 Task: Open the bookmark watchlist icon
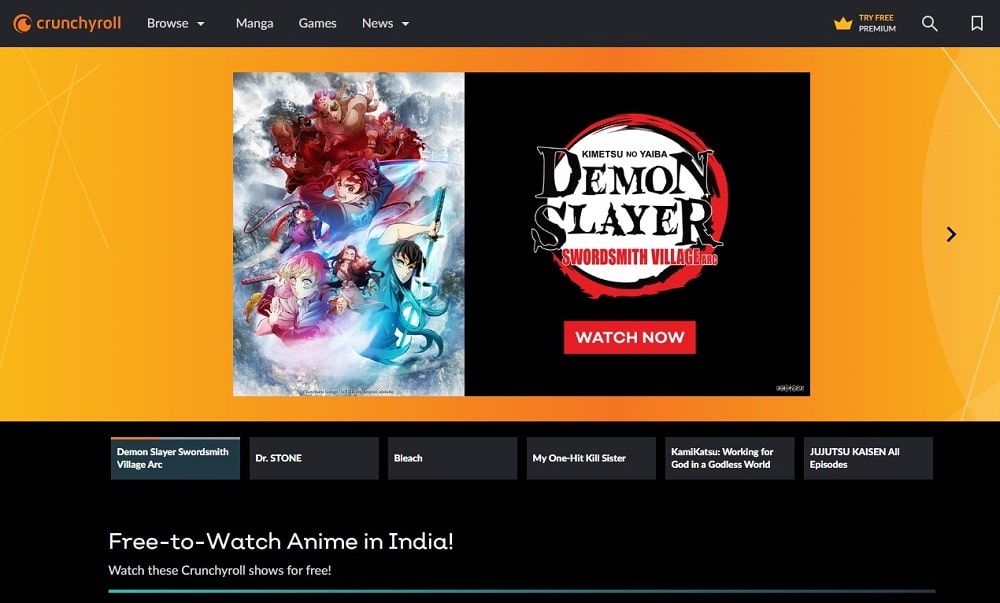pyautogui.click(x=976, y=24)
